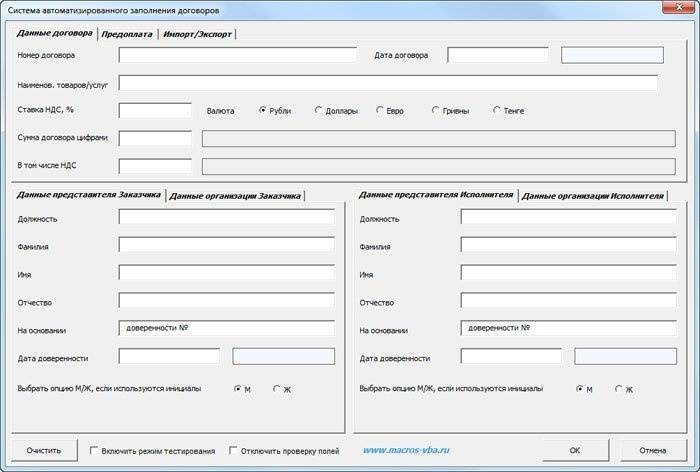Viewport: 700px width, 472px height.
Task: Choose Евро as the currency
Action: pos(380,110)
